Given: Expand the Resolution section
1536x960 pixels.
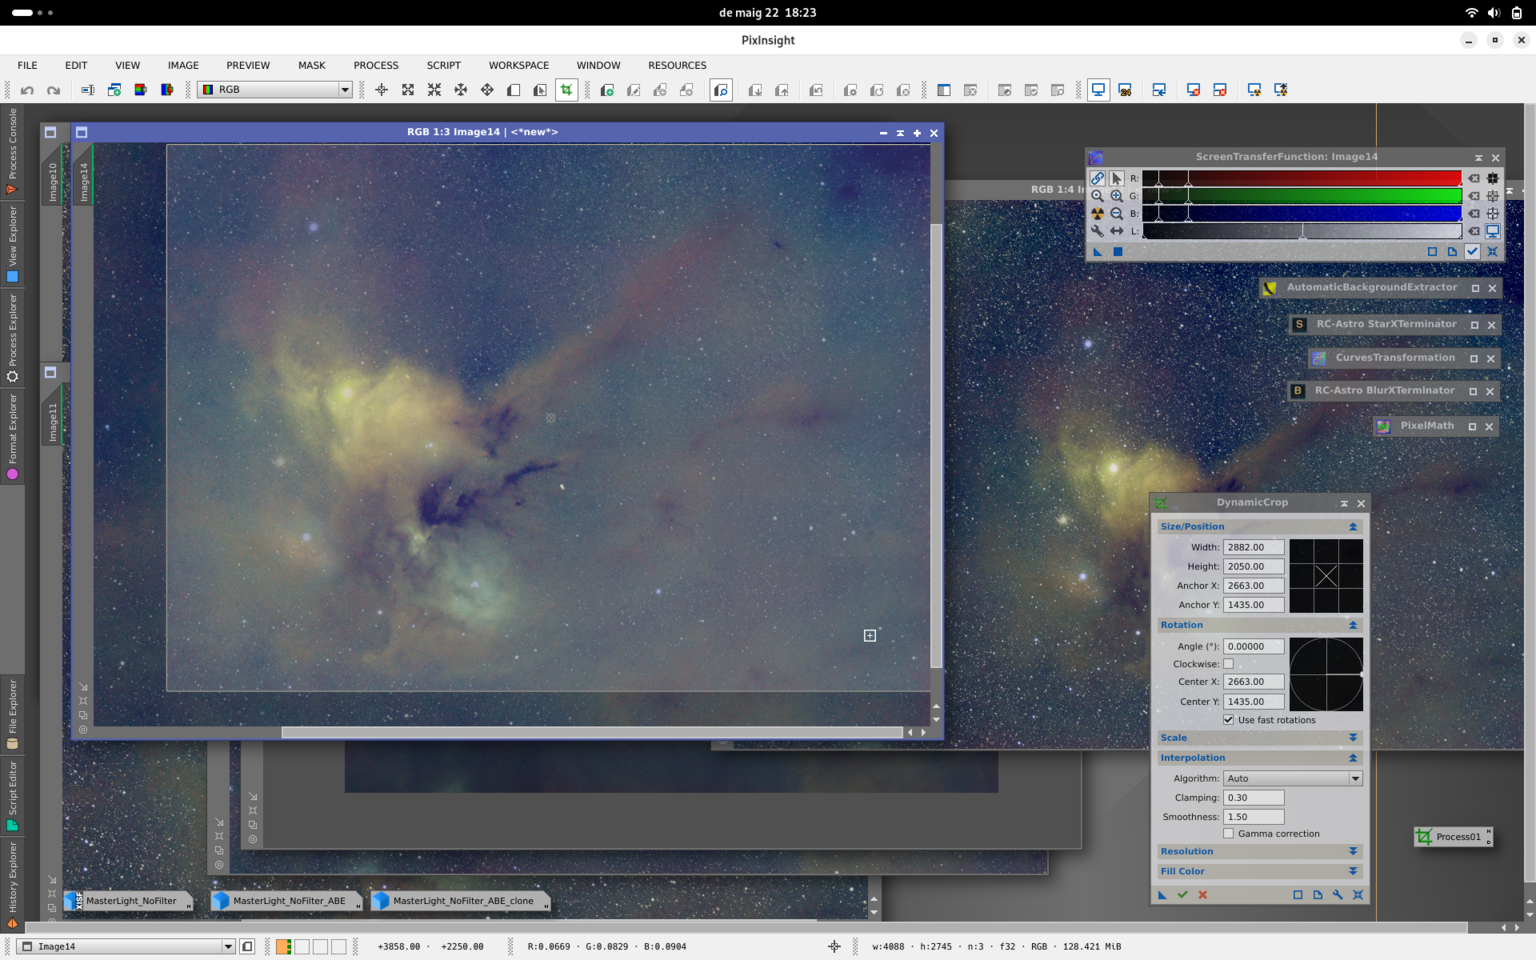Looking at the screenshot, I should [1353, 852].
